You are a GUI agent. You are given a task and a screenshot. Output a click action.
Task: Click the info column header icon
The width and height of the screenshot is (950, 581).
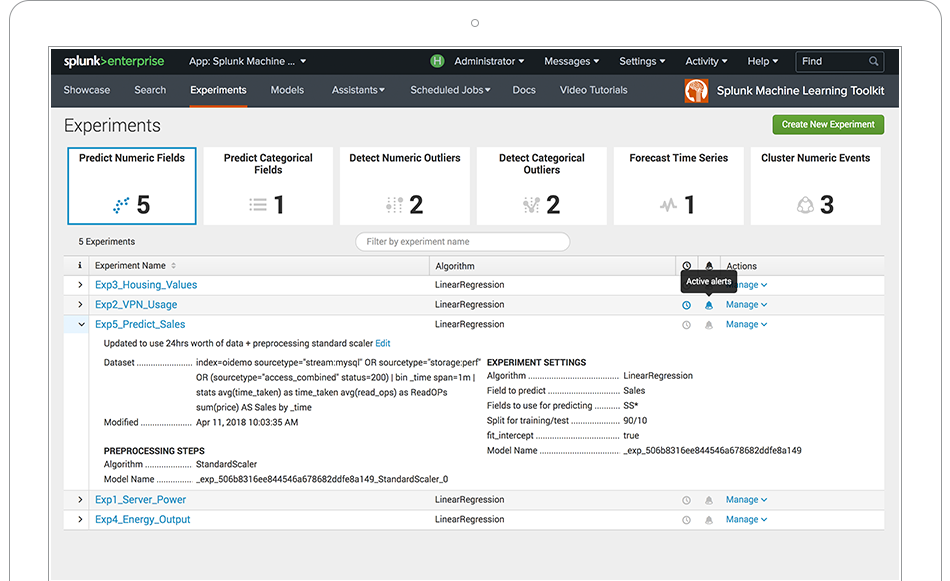(79, 265)
